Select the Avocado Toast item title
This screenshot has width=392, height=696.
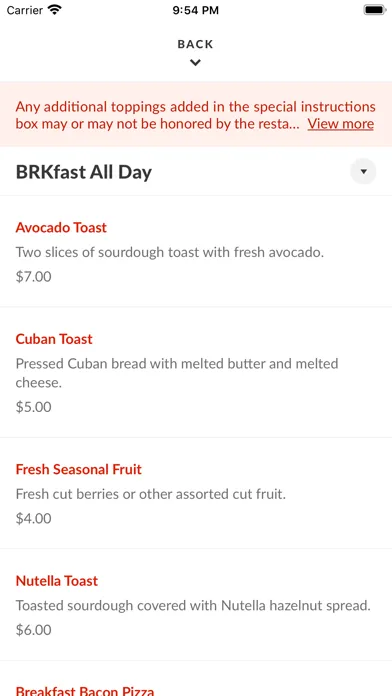click(61, 228)
